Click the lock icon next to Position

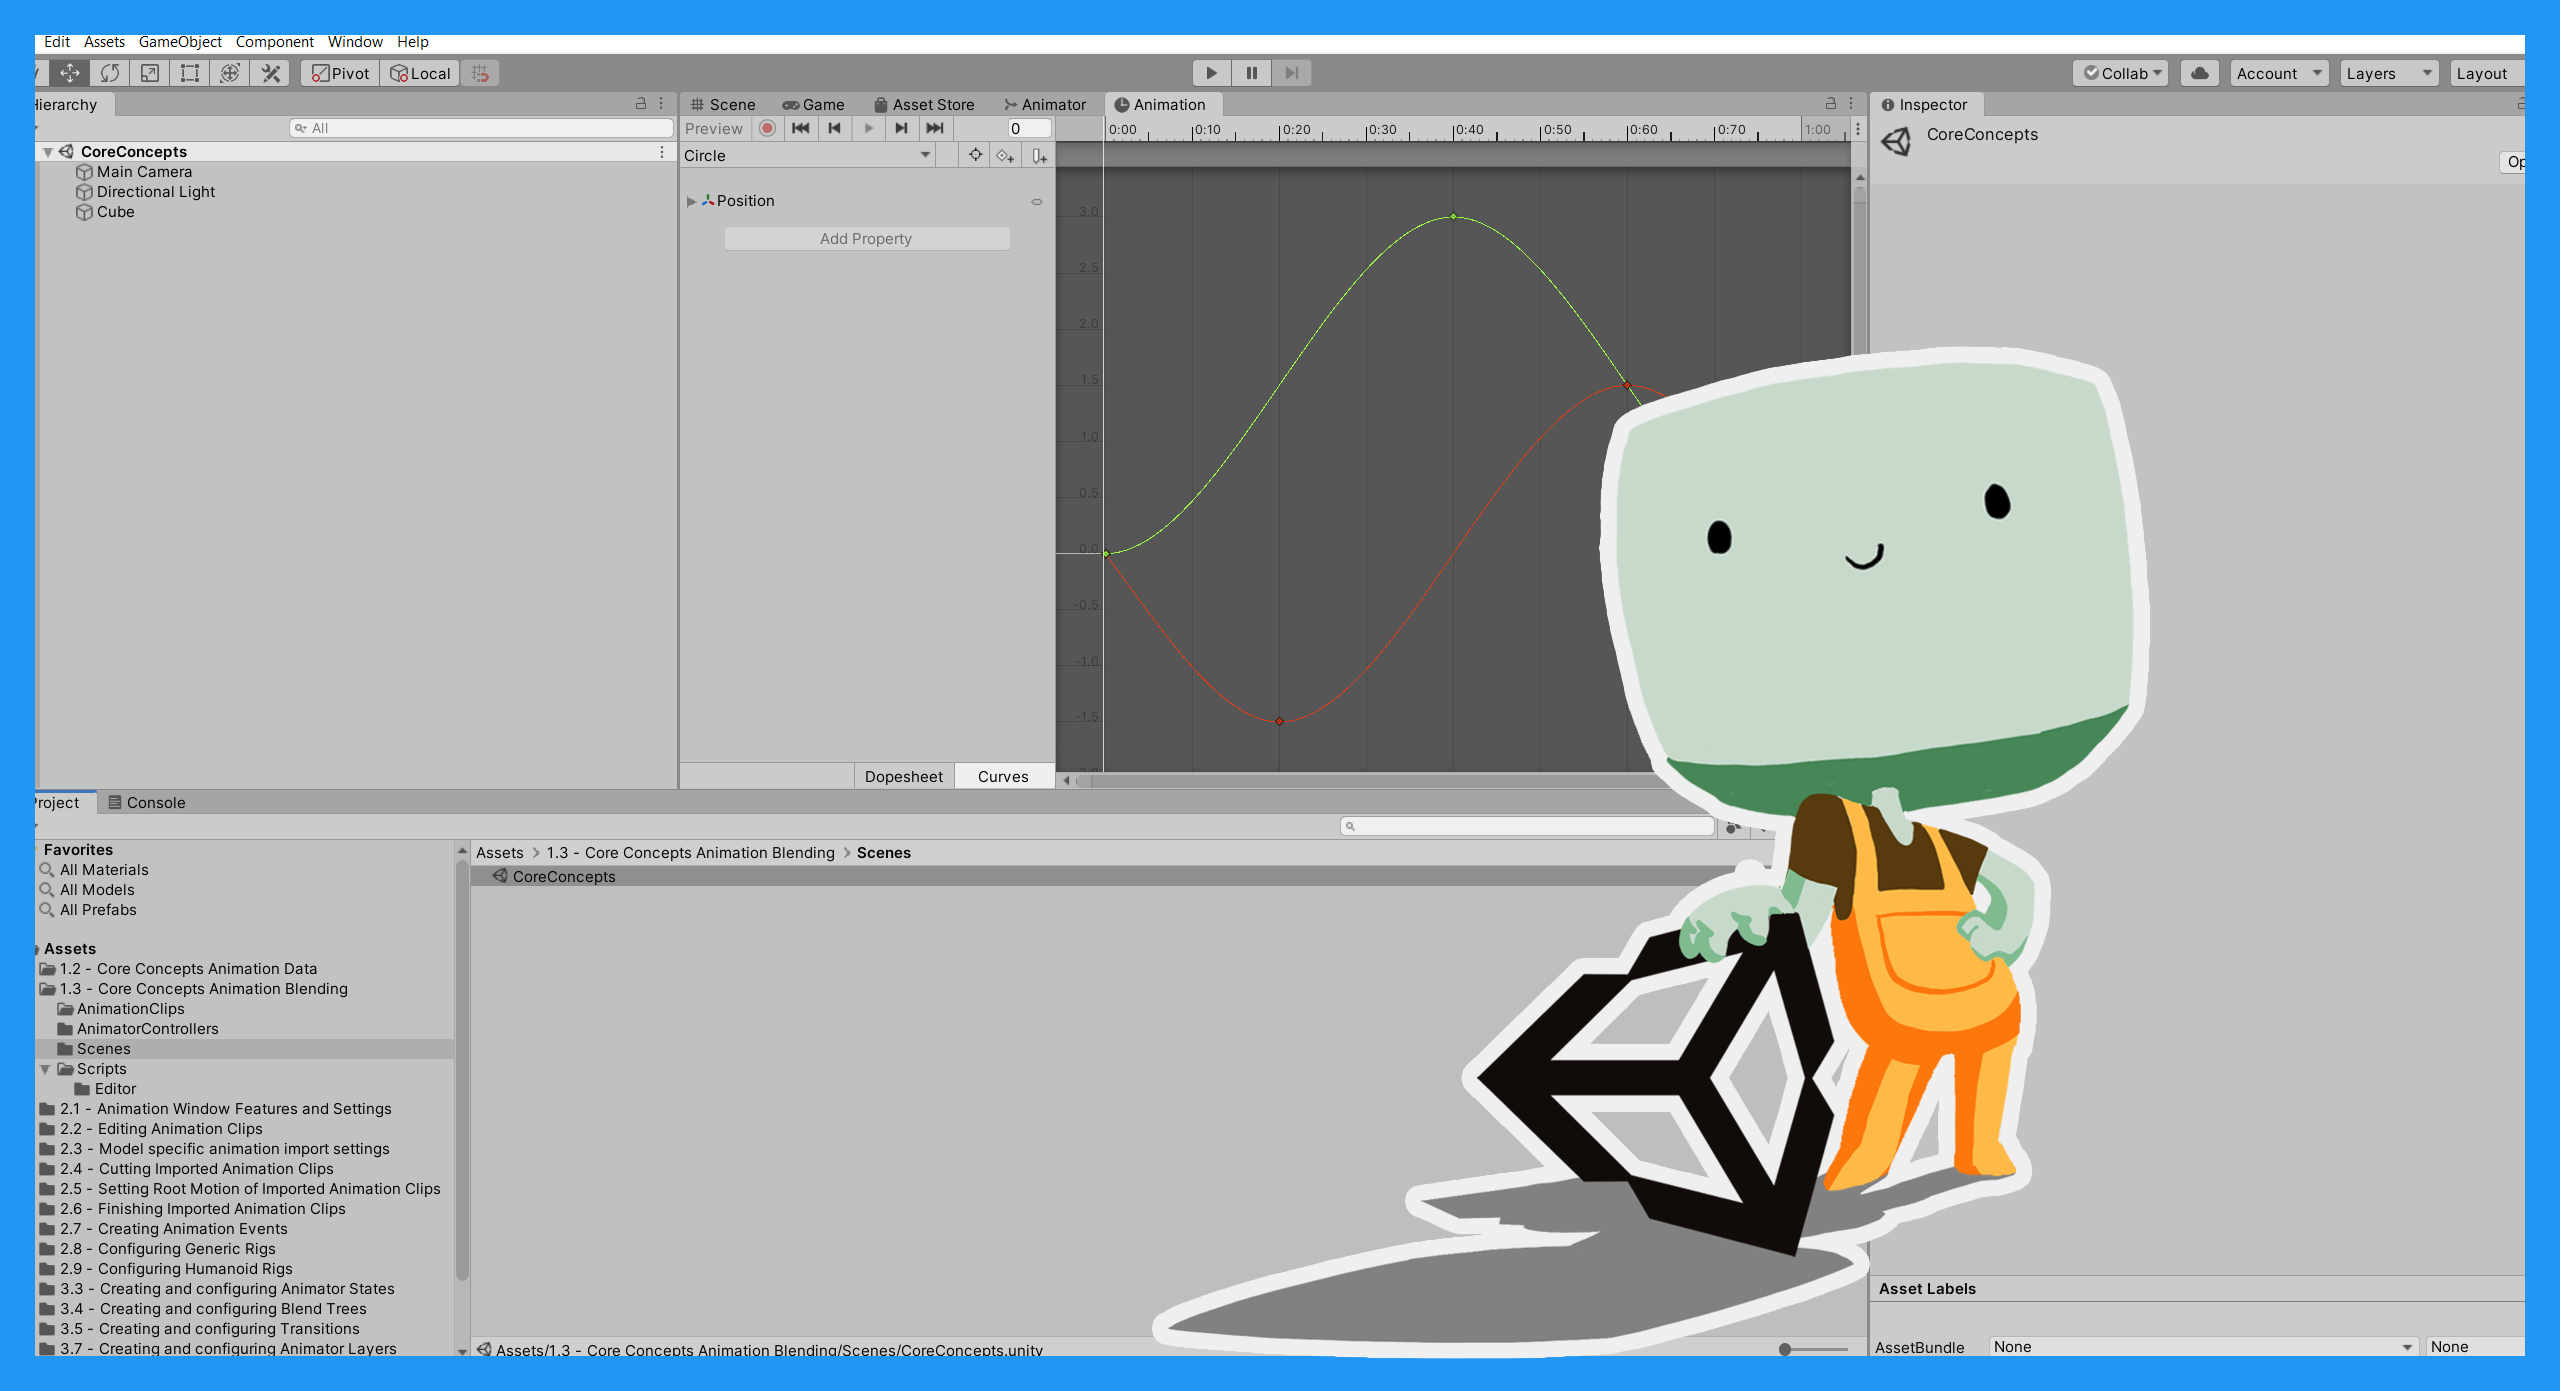coord(1033,200)
